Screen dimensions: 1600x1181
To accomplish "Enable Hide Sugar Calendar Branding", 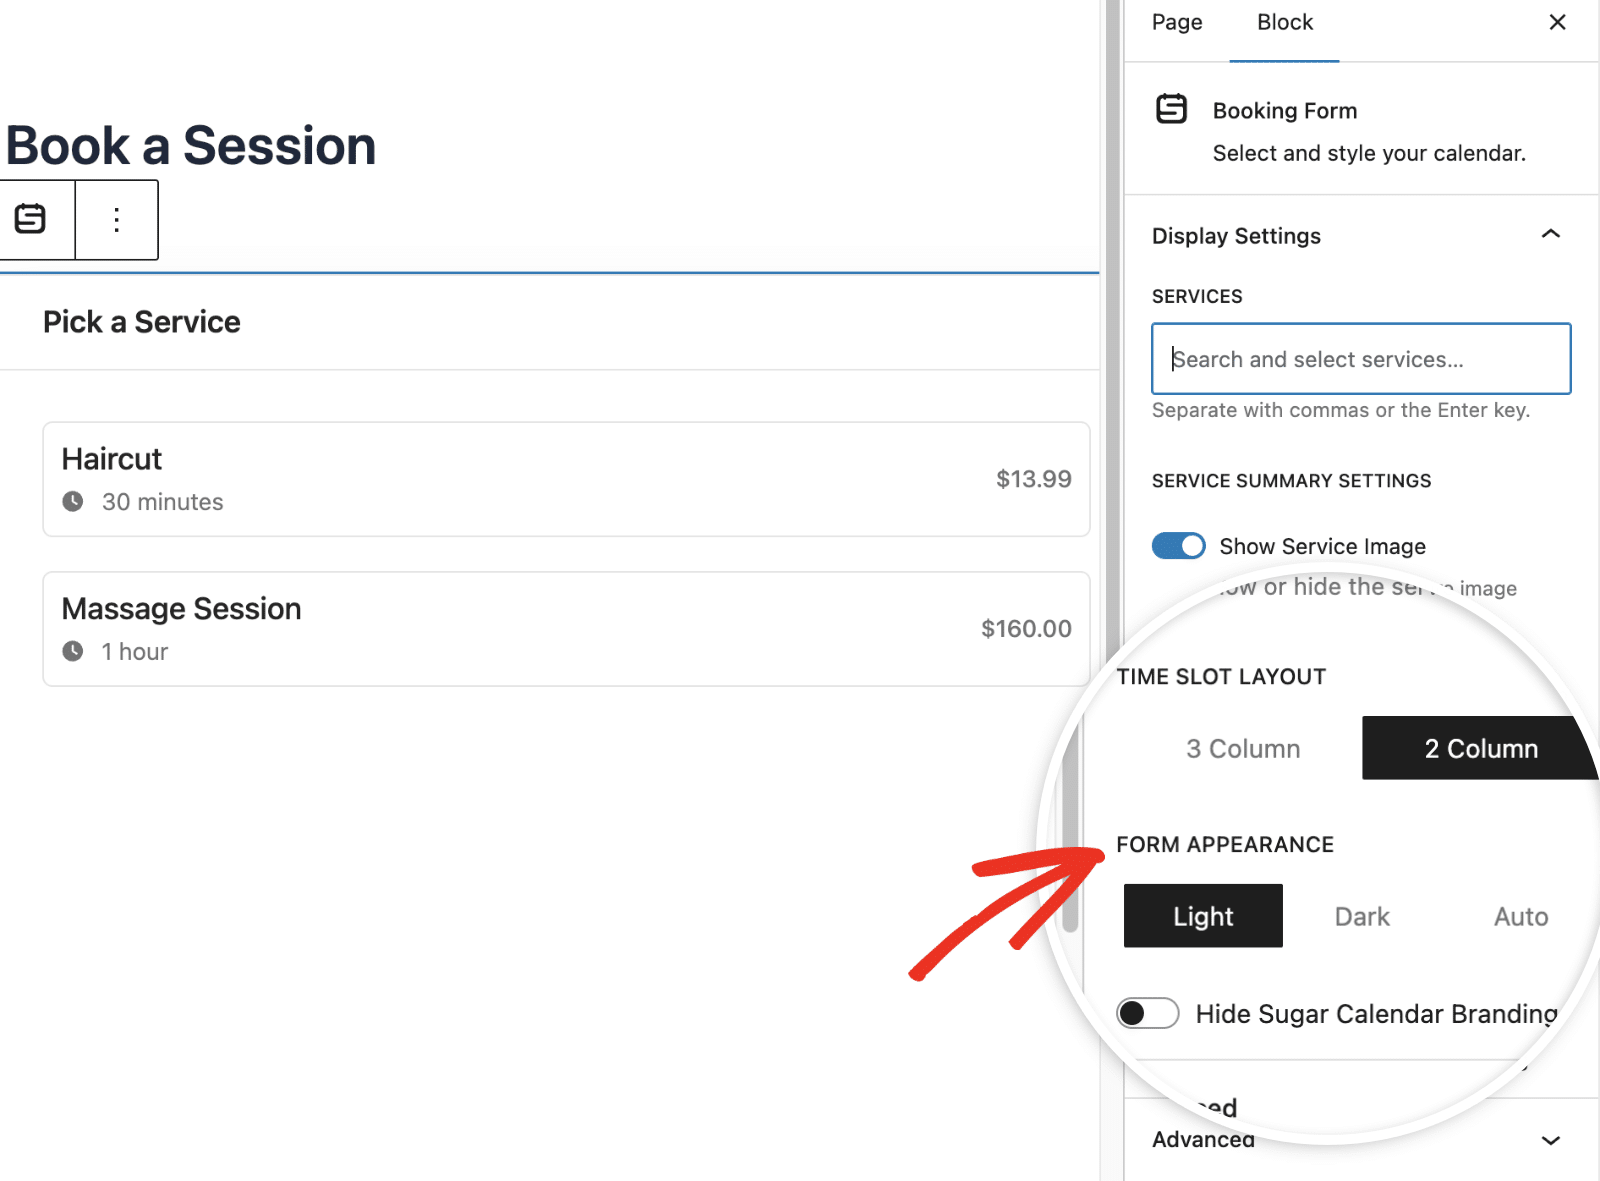I will coord(1147,1013).
